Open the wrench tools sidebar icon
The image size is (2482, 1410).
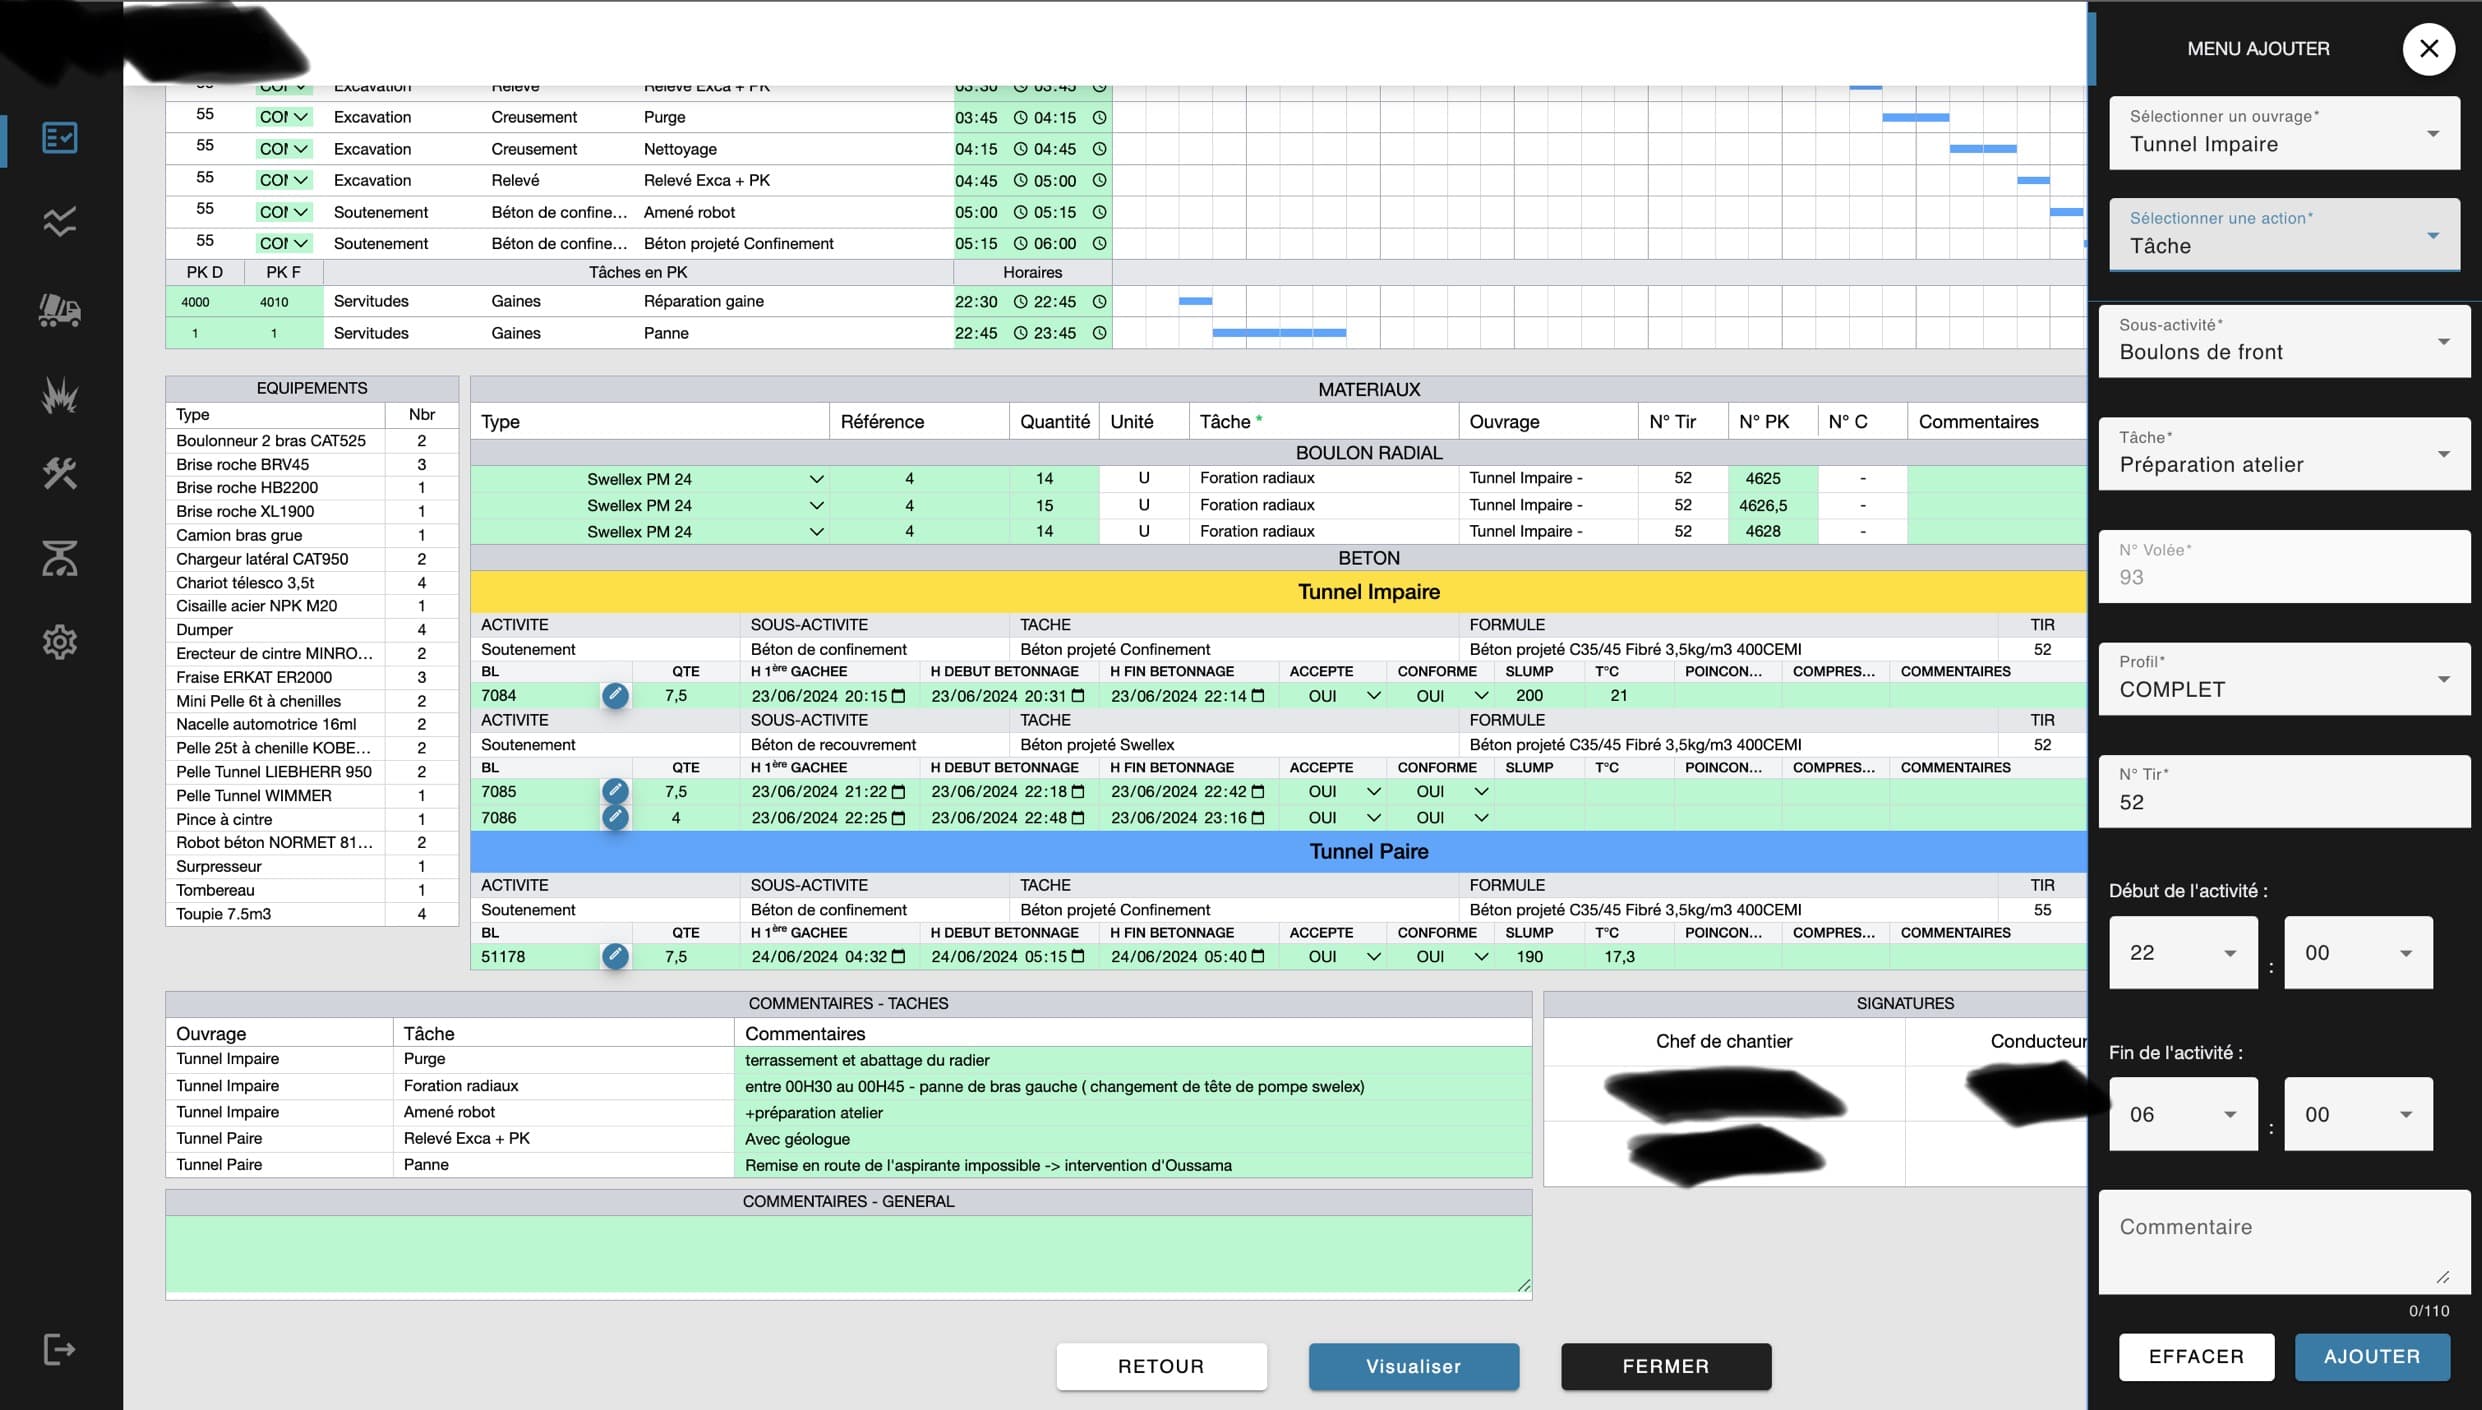click(x=60, y=473)
